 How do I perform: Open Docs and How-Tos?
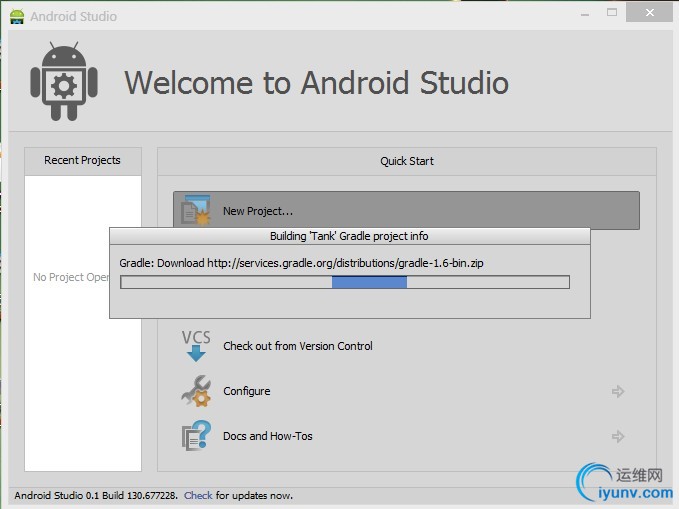coord(268,436)
